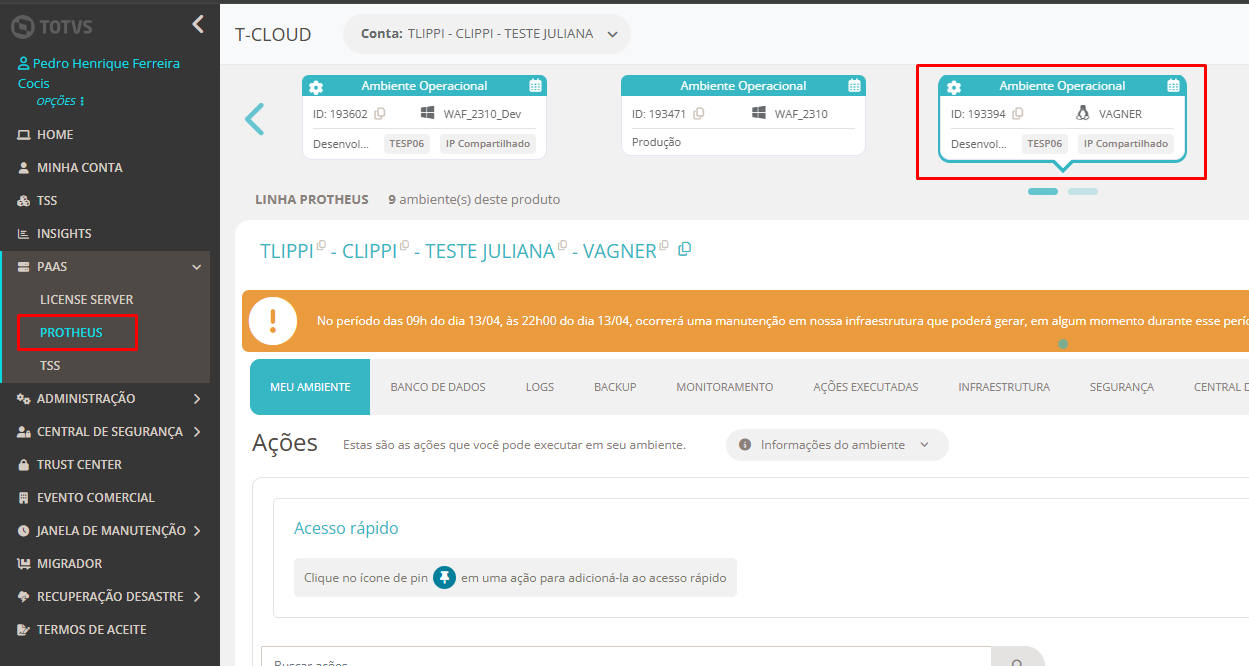Image resolution: width=1249 pixels, height=666 pixels.
Task: Open the LOGS tab
Action: 540,387
